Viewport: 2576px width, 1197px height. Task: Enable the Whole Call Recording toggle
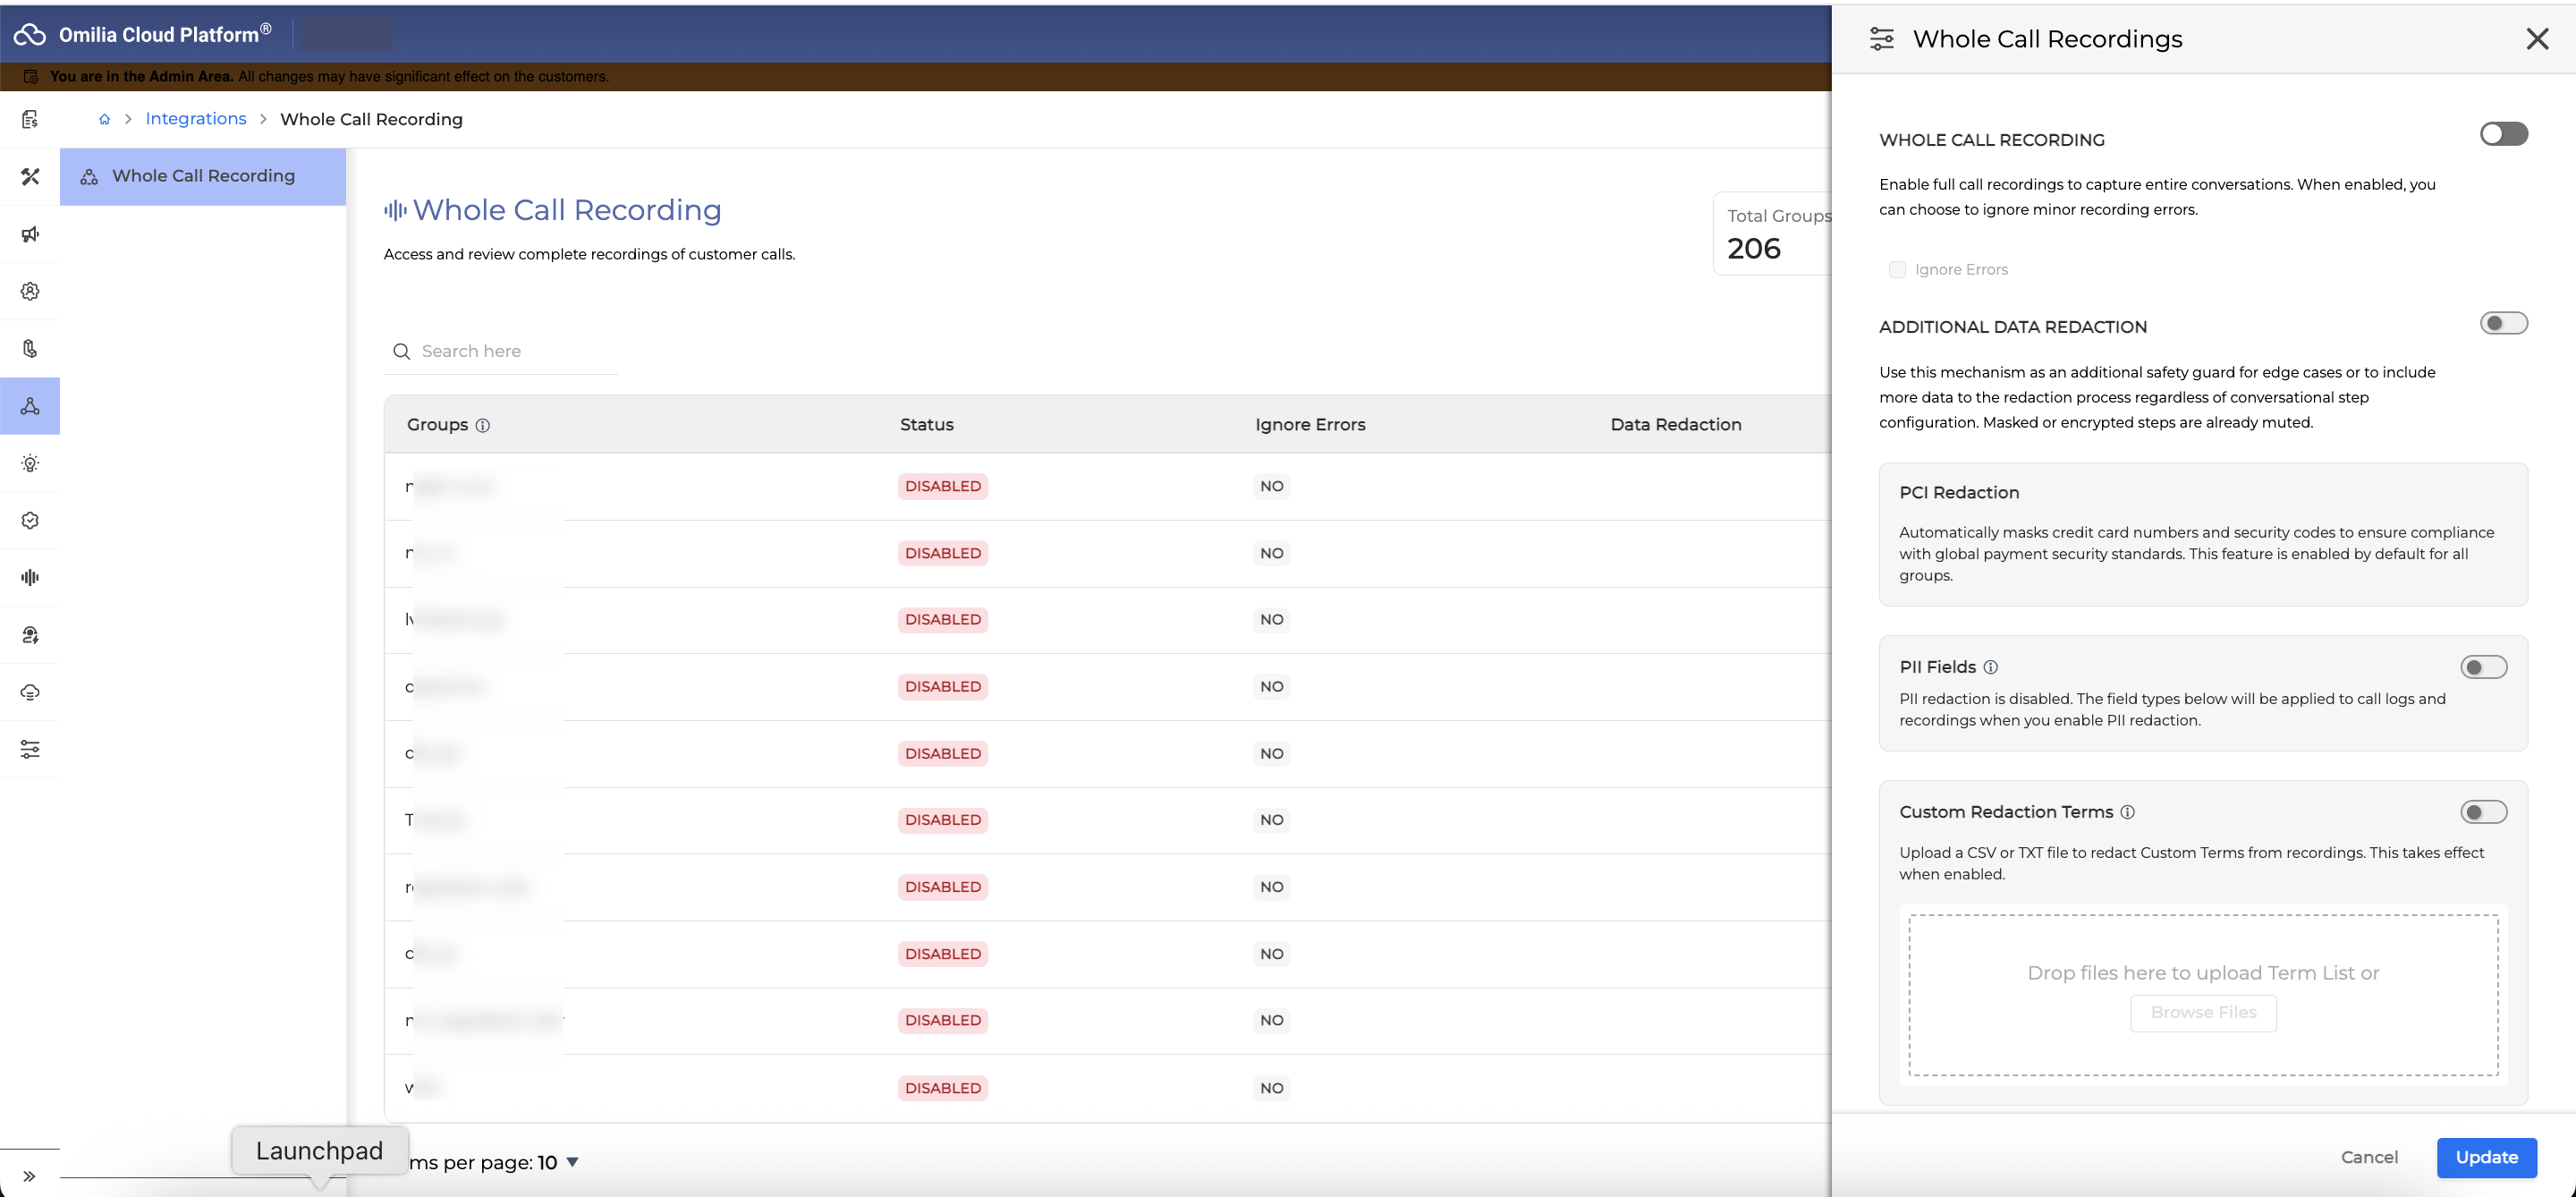(2503, 134)
